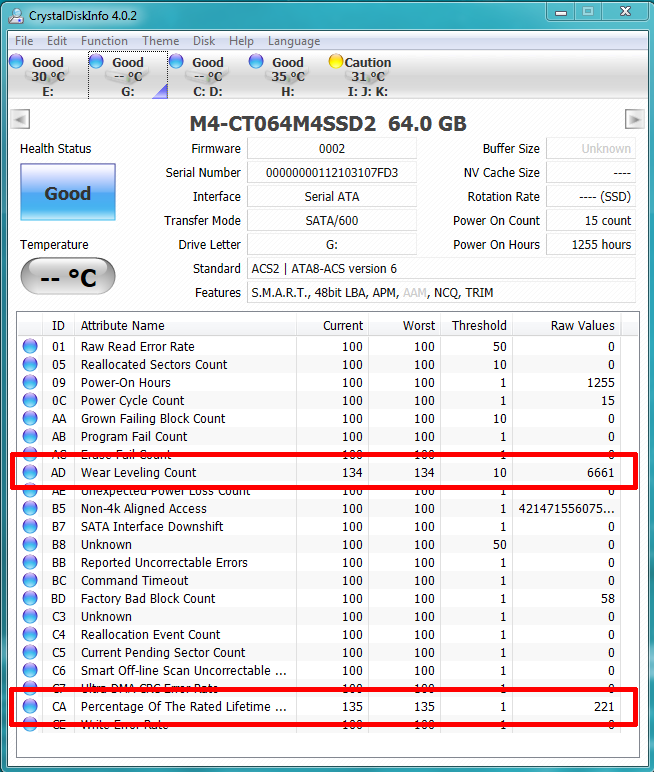Viewport: 654px width, 772px height.
Task: Click the Attribute Name column header
Action: point(185,325)
